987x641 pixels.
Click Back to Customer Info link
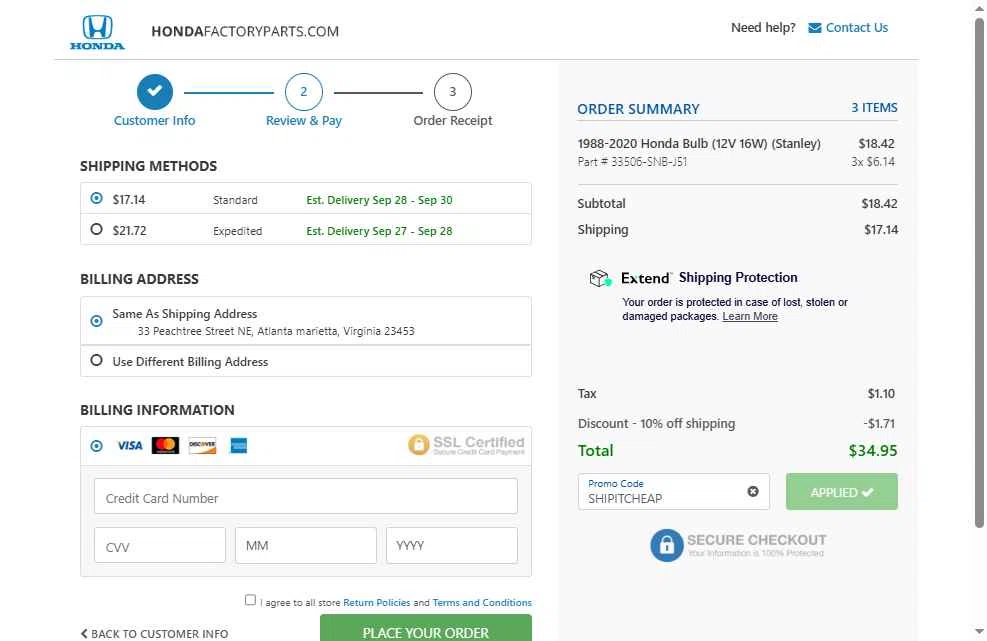click(x=154, y=633)
